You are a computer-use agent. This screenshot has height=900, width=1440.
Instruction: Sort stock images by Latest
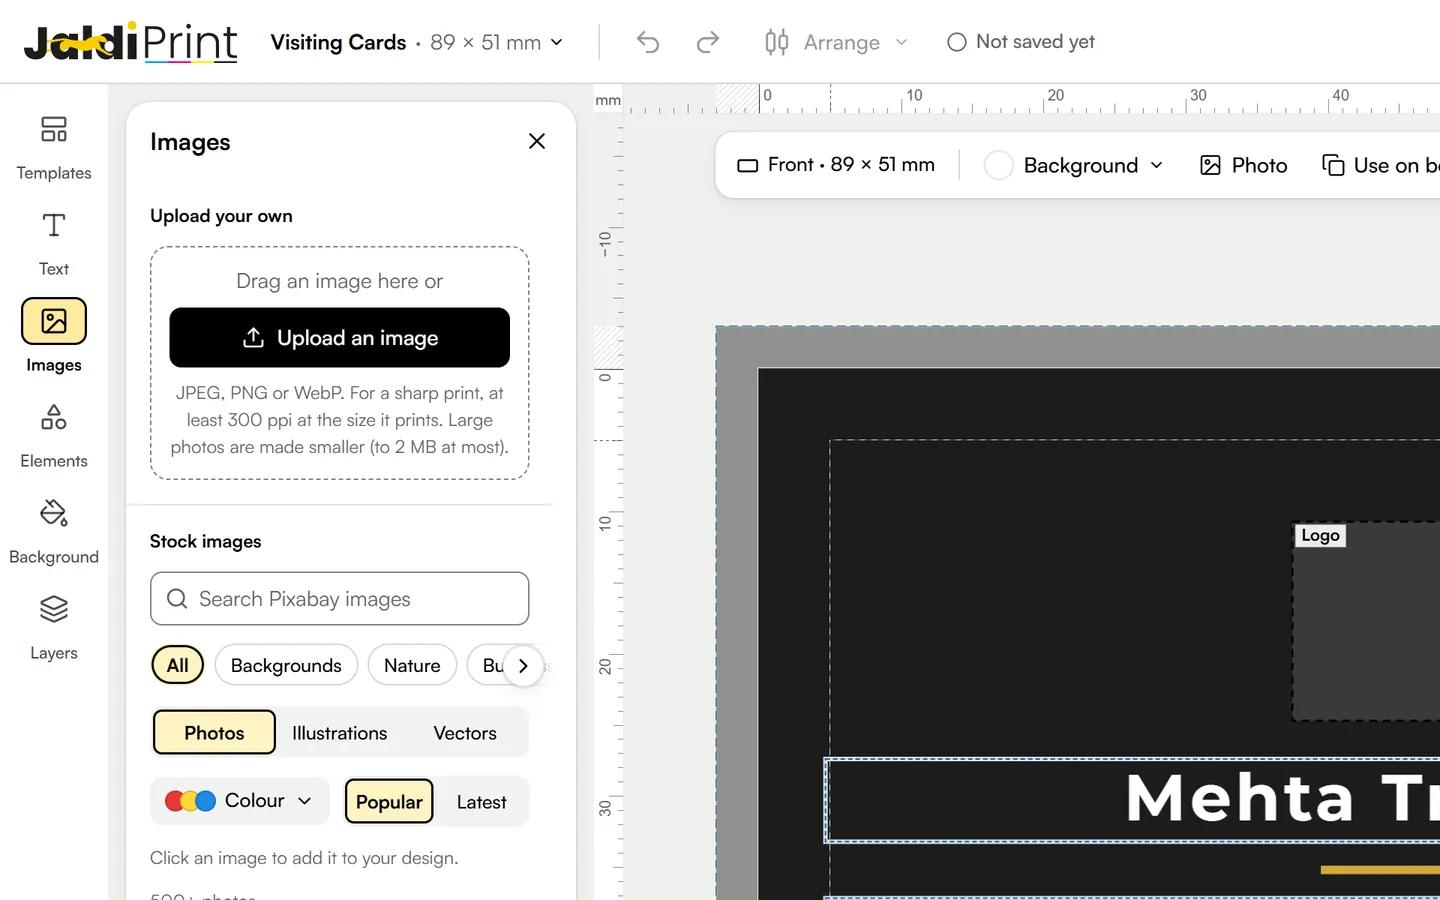pyautogui.click(x=481, y=801)
